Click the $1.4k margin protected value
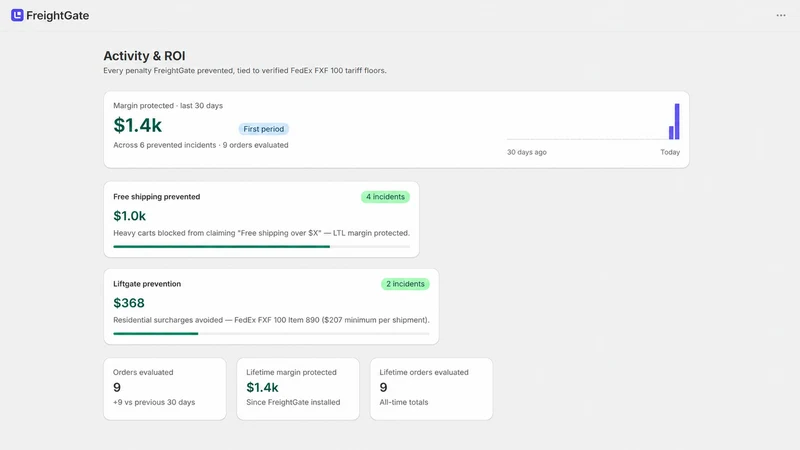Screen dimensions: 800x450 point(138,125)
